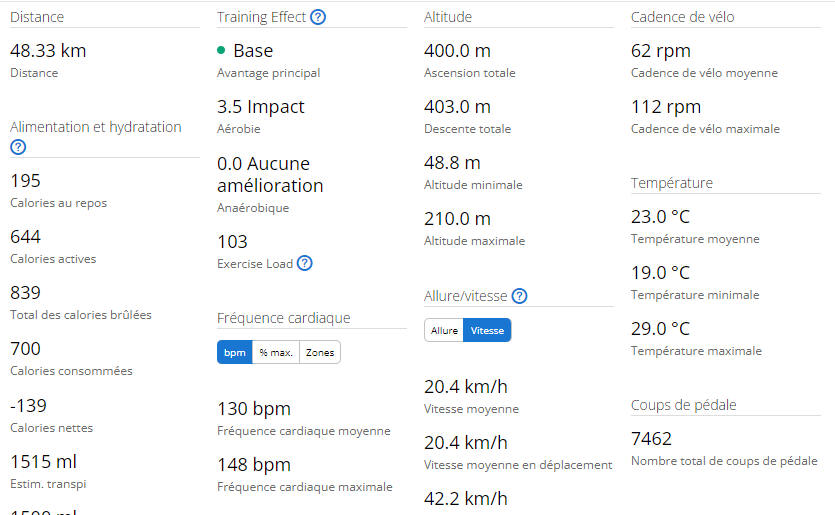
Task: Click the Fréquence cardiaque section heading
Action: (284, 318)
